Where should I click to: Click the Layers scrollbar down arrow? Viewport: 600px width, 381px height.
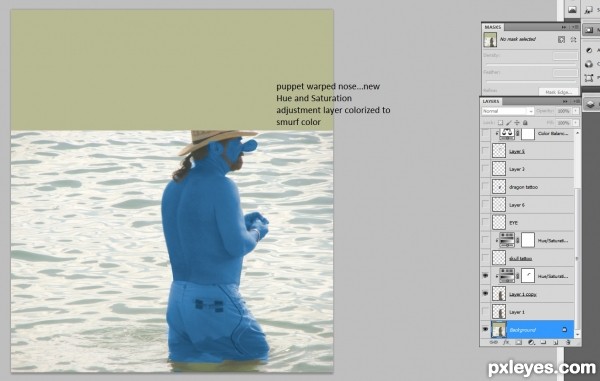pos(577,334)
